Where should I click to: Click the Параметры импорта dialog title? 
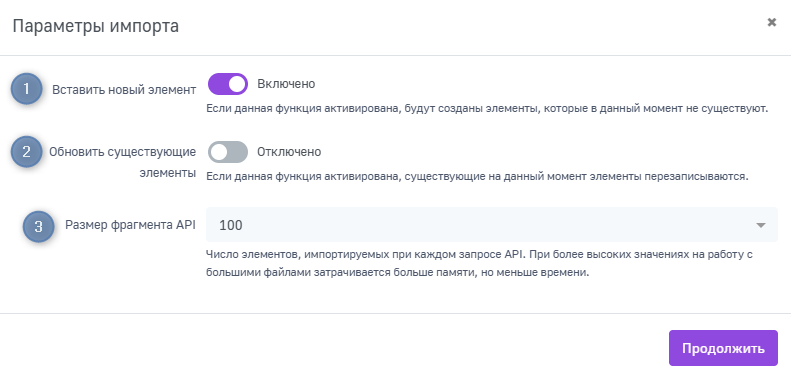coord(95,26)
